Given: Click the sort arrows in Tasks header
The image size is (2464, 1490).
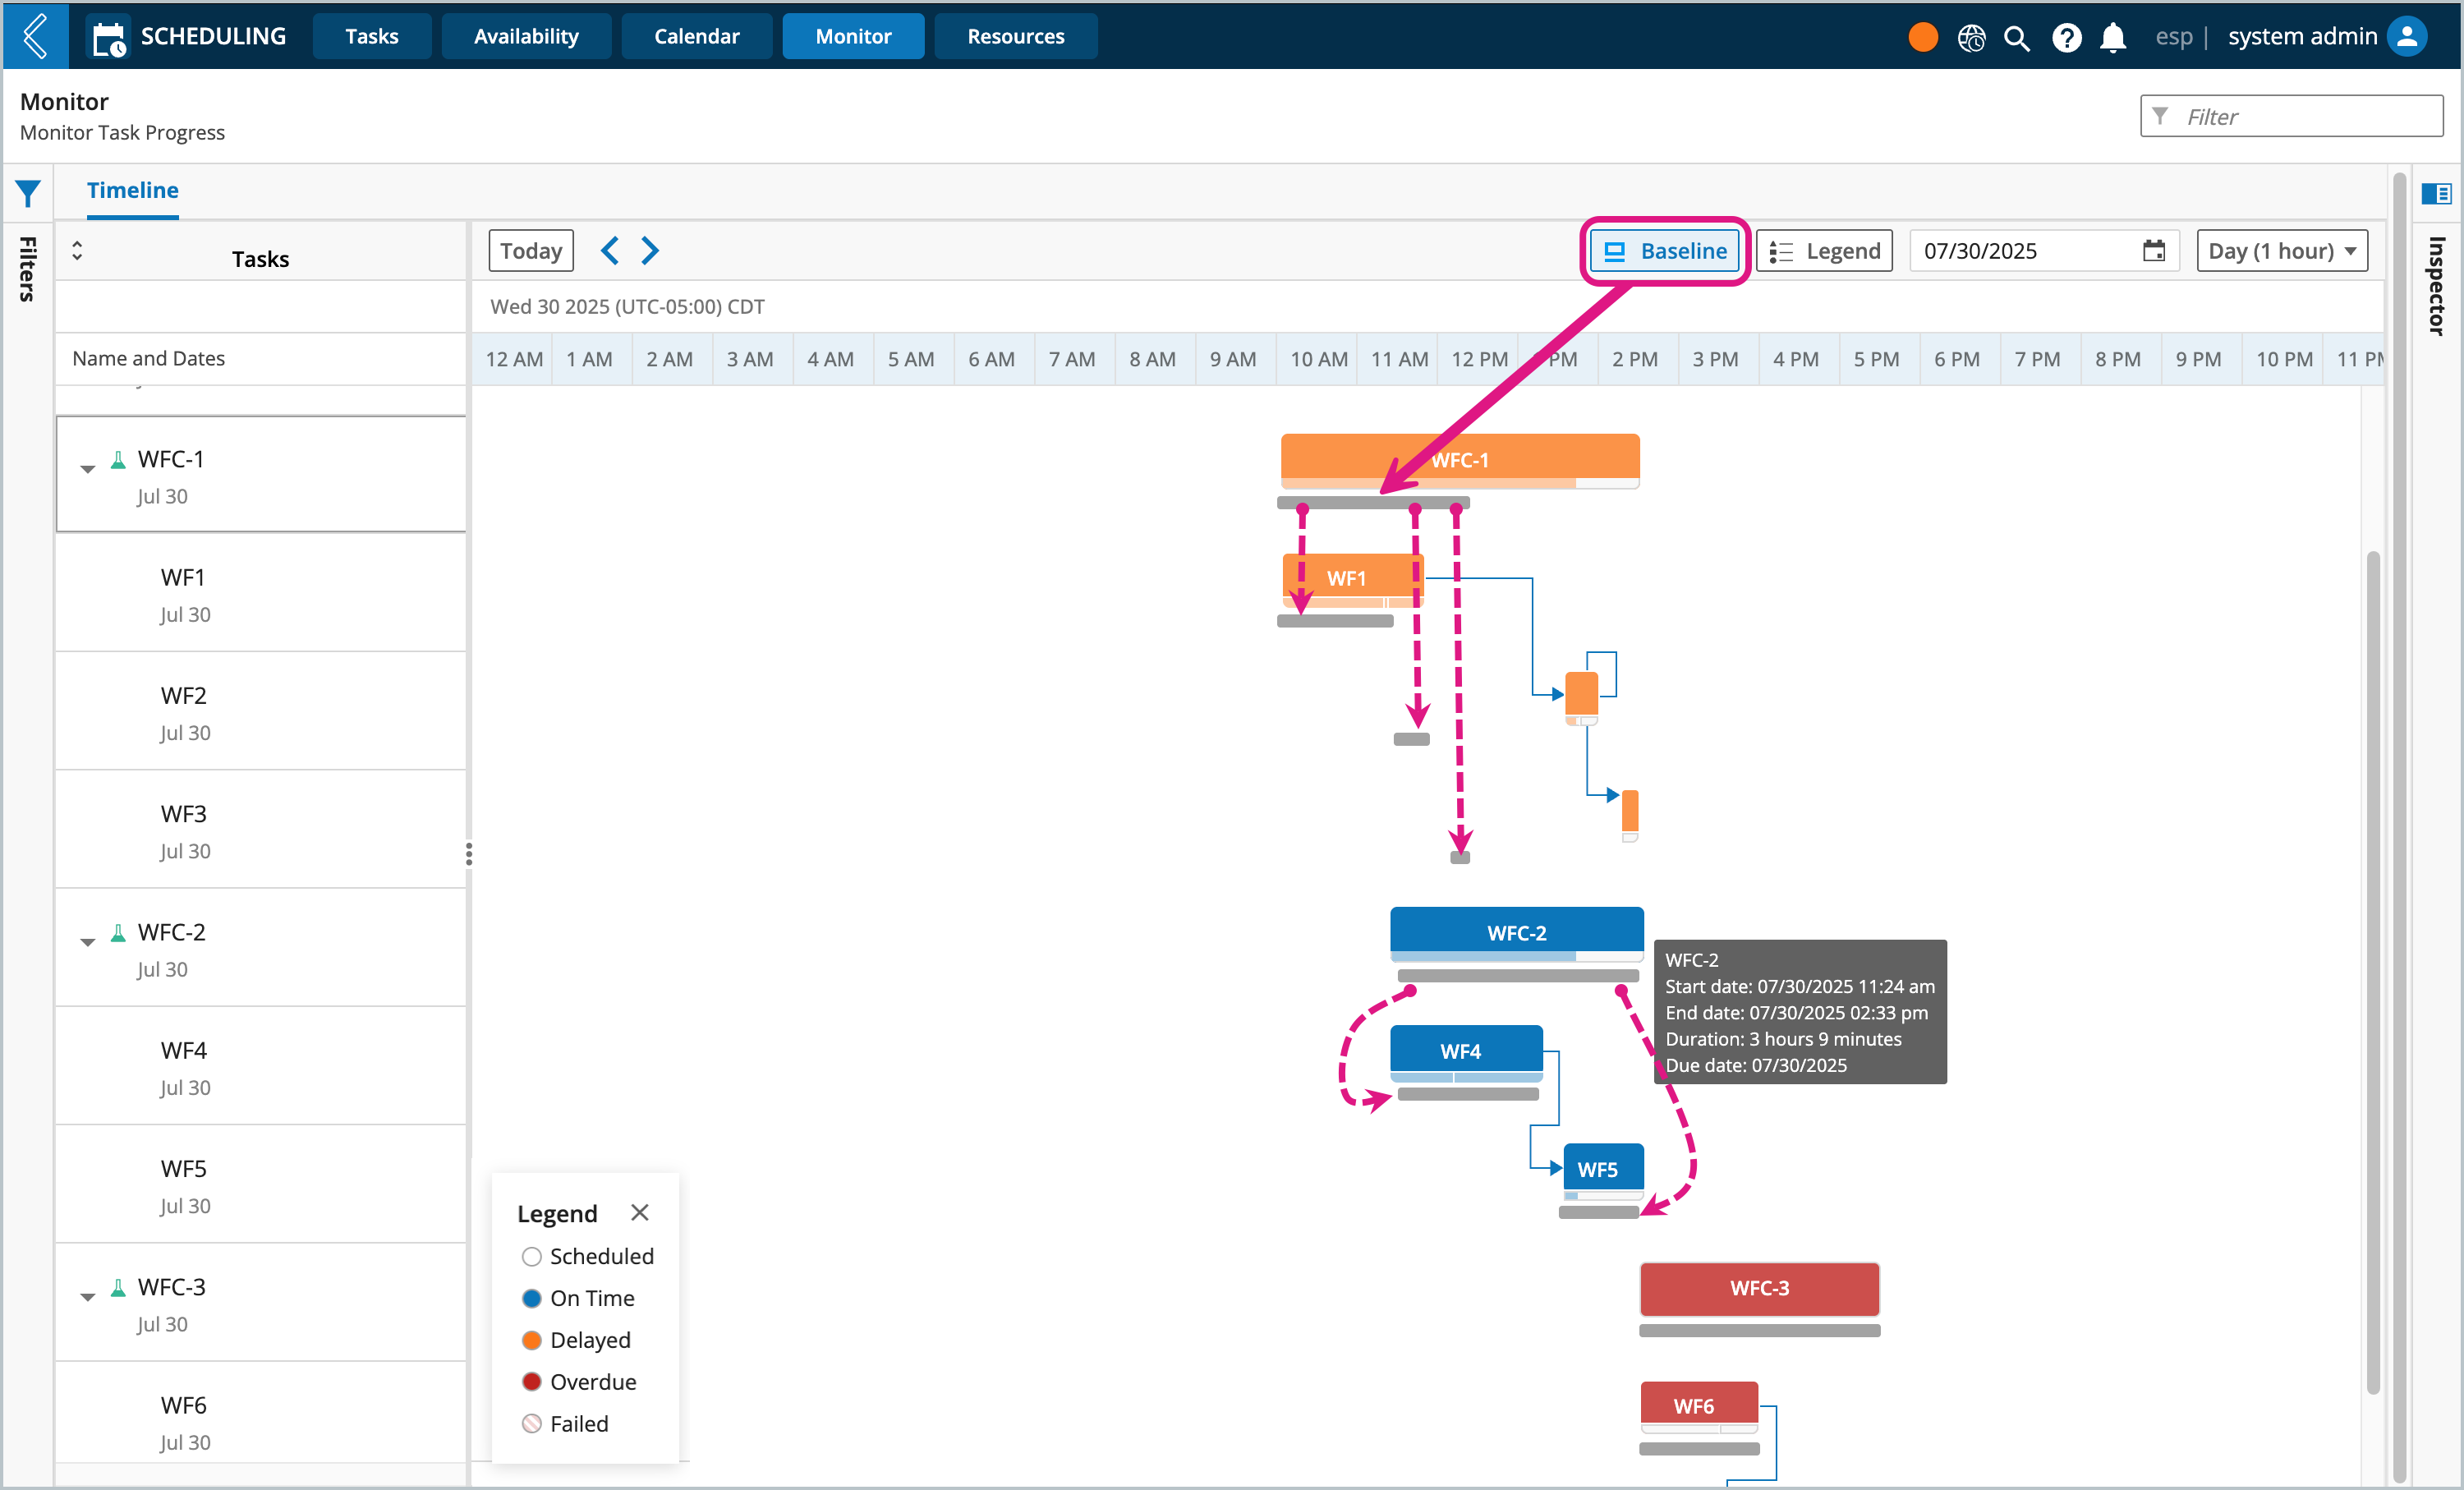Looking at the screenshot, I should pyautogui.click(x=77, y=250).
